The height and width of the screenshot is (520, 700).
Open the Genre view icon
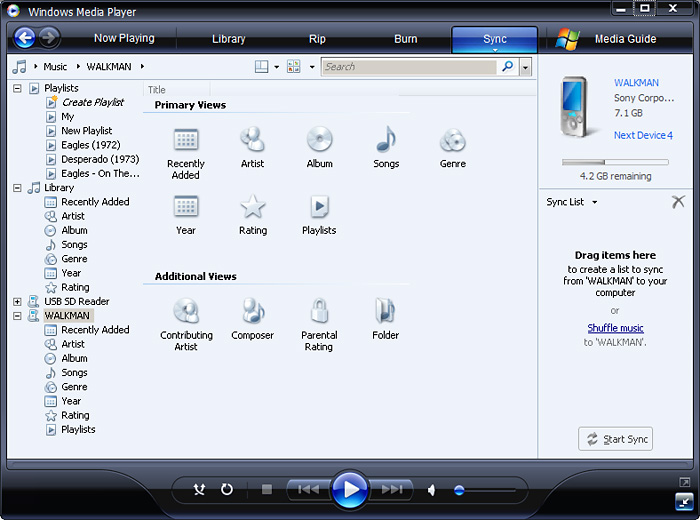click(453, 140)
